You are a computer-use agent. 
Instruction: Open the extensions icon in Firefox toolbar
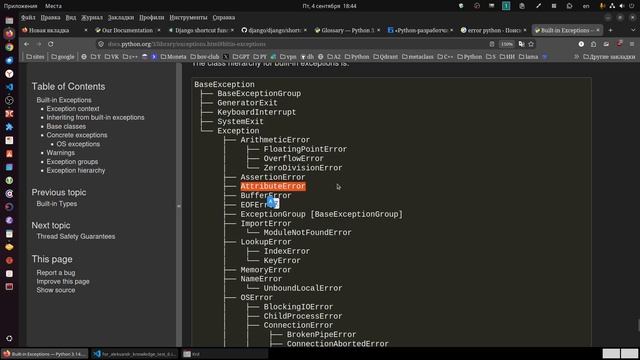[593, 44]
